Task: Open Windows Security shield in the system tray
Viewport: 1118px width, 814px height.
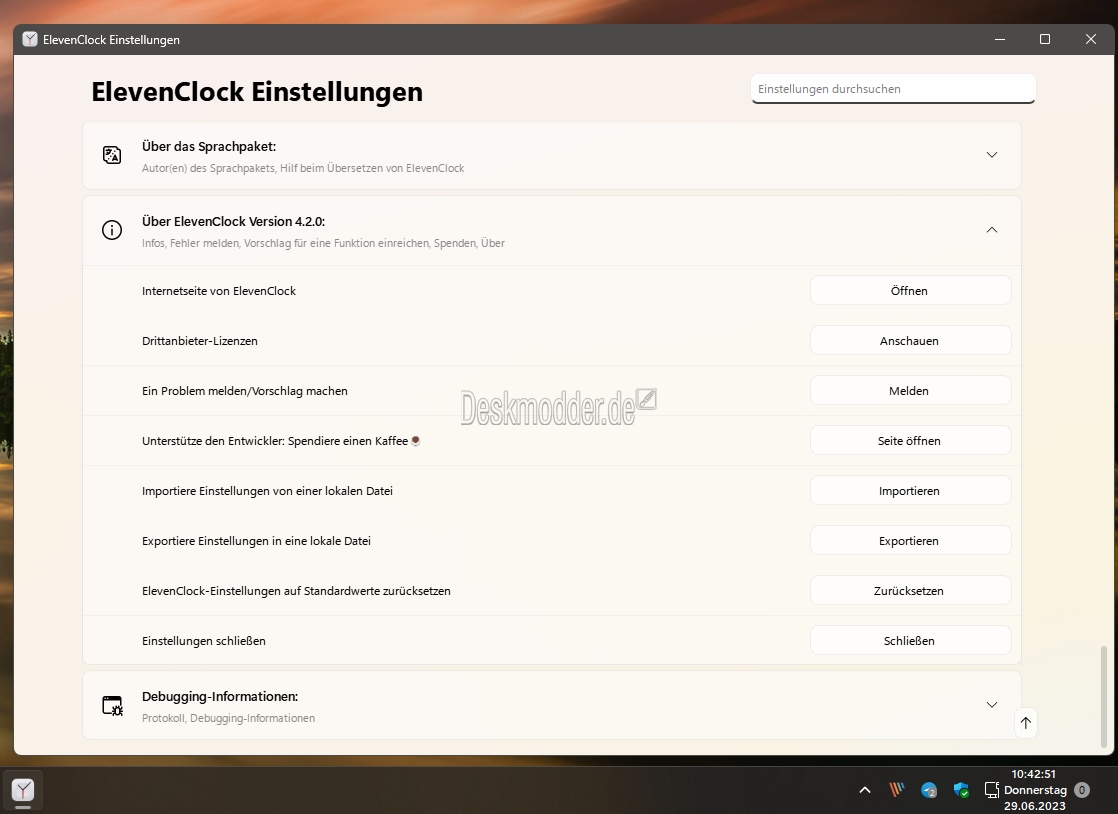Action: 961,790
